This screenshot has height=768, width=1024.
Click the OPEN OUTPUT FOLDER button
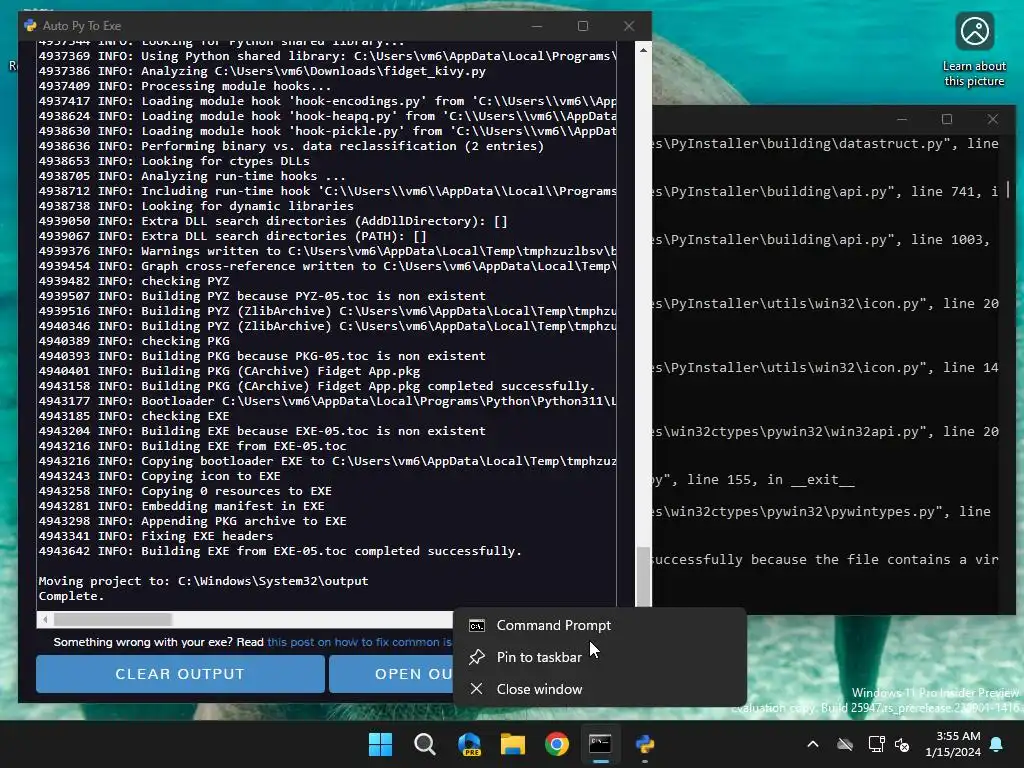[391, 674]
